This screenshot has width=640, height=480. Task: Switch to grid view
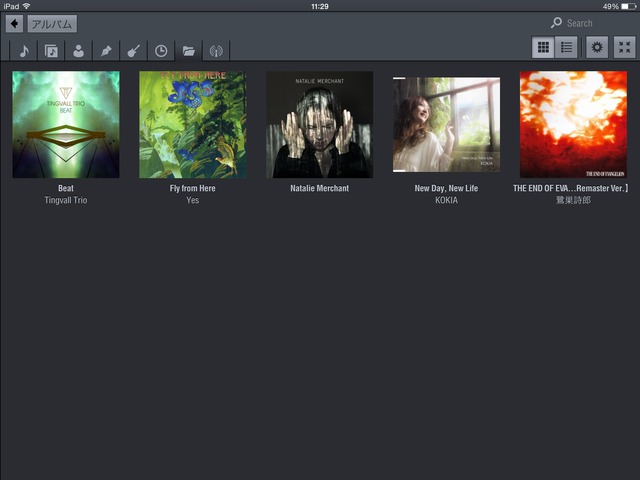click(x=543, y=47)
